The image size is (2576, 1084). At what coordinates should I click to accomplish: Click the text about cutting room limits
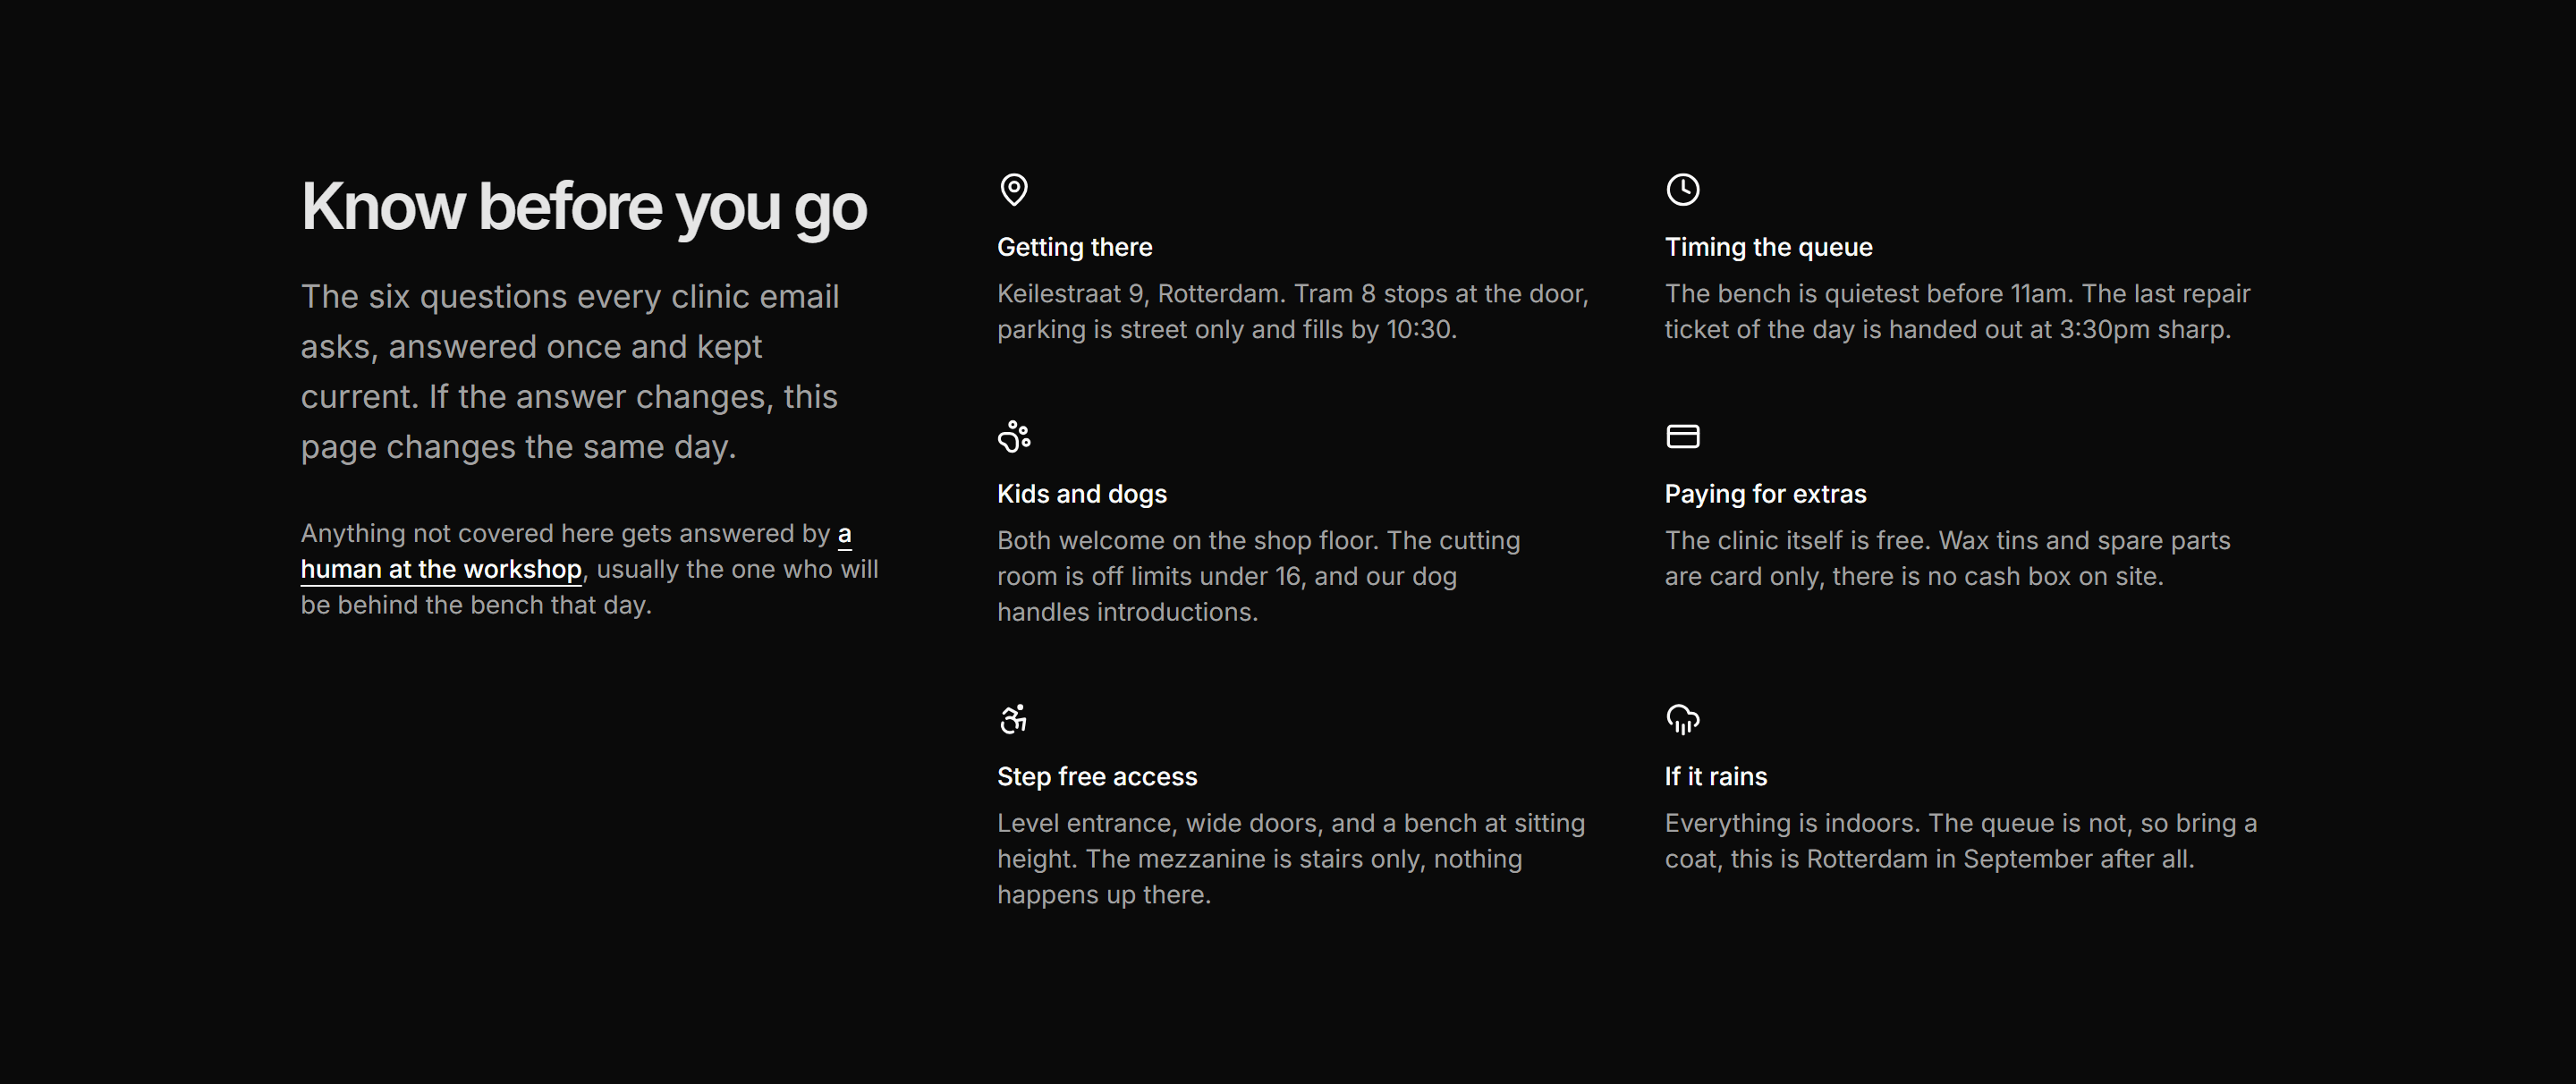(1258, 576)
